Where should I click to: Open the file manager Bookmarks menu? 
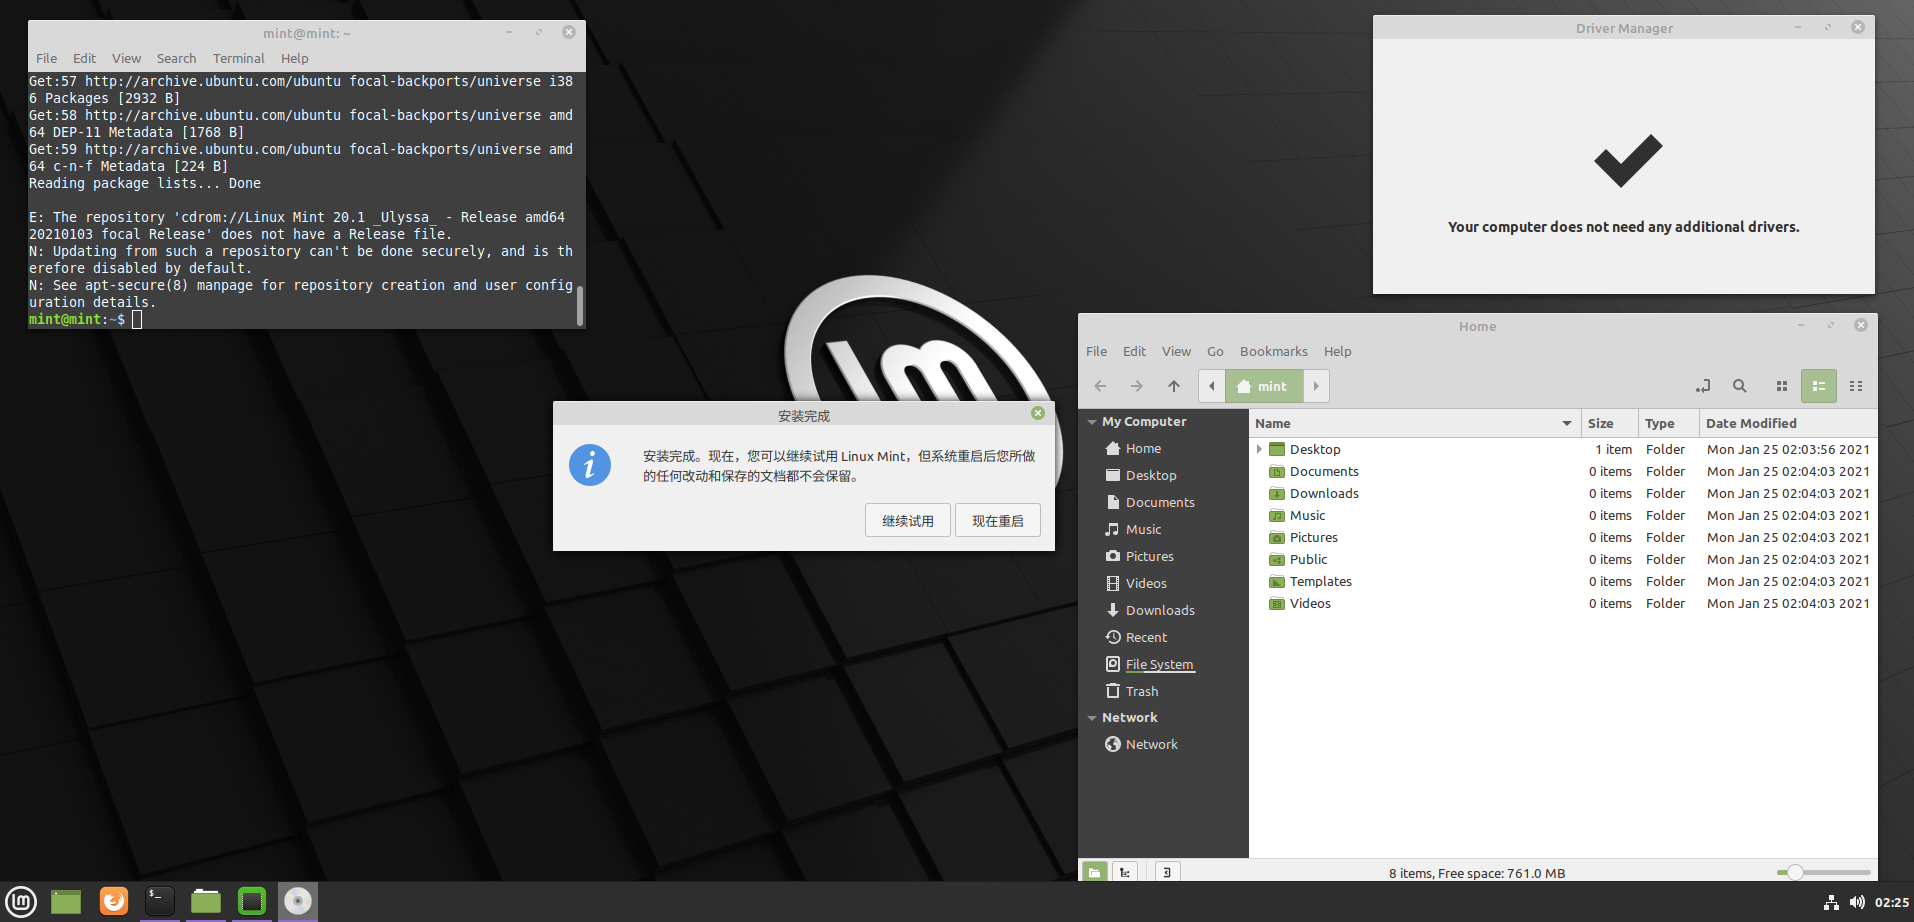coord(1273,351)
